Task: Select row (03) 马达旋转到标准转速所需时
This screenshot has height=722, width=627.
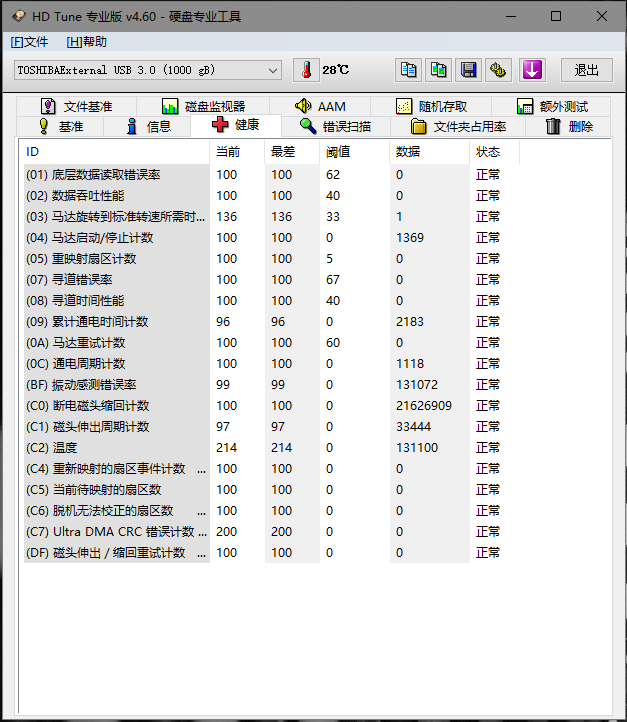Action: tap(272, 217)
